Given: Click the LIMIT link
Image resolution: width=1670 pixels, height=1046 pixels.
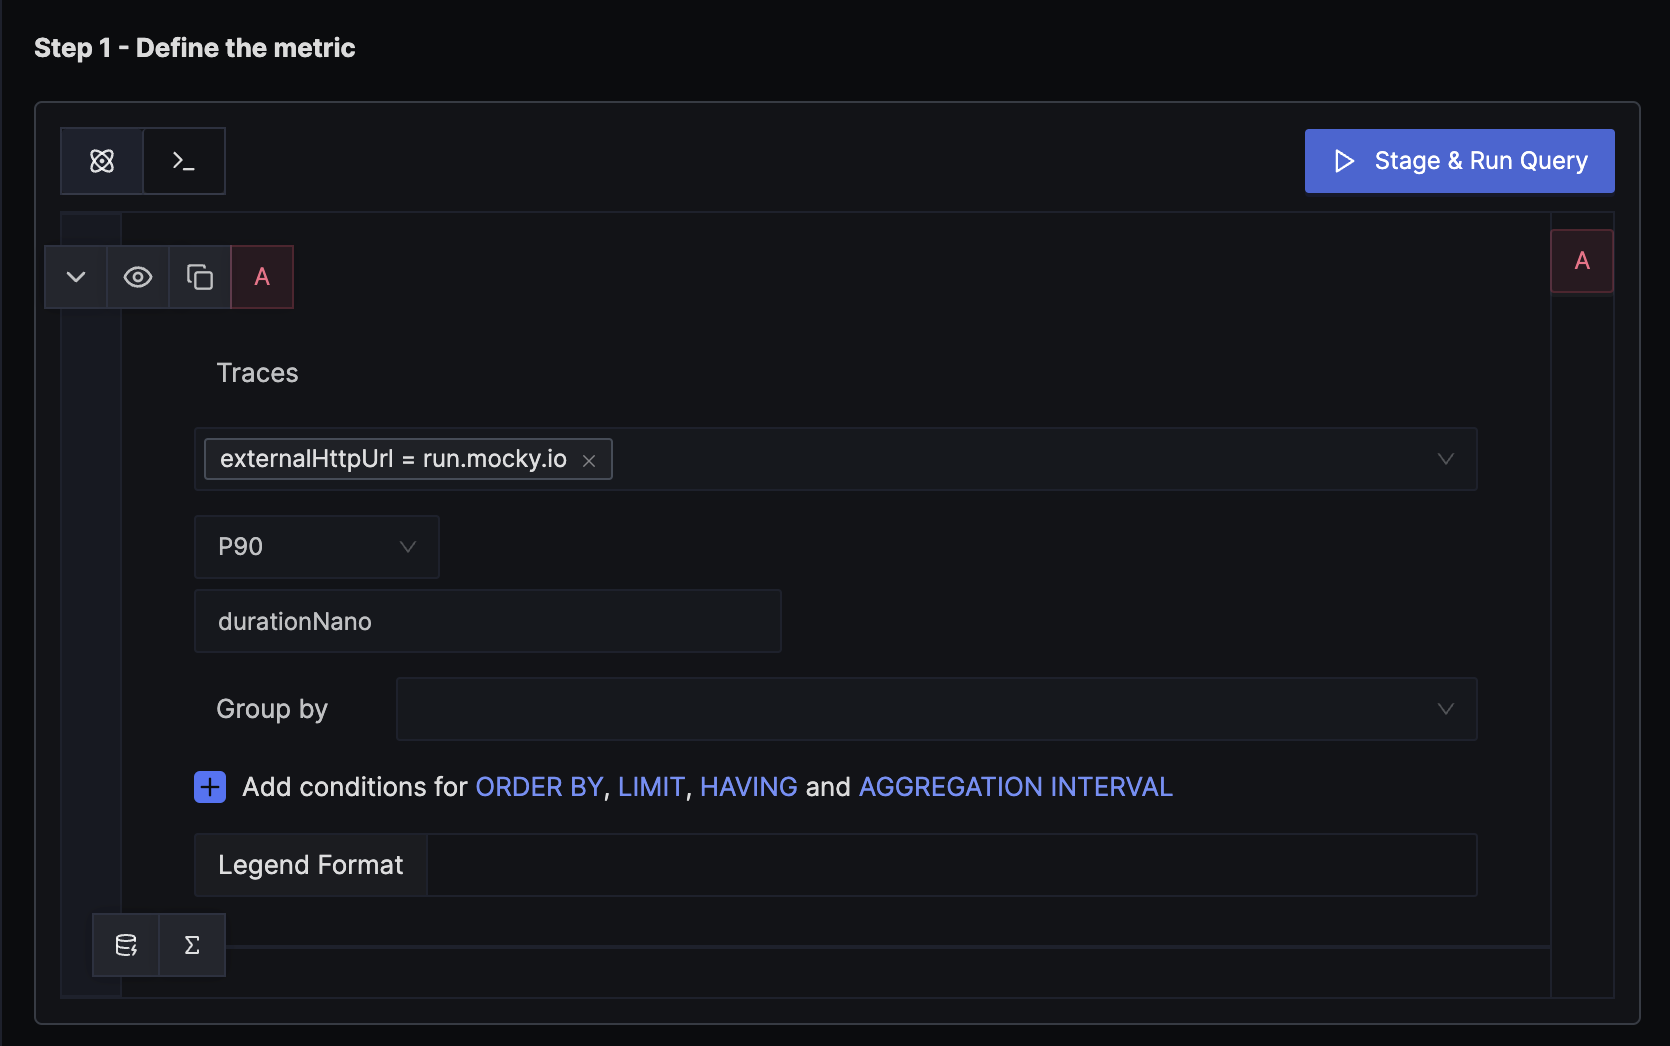Looking at the screenshot, I should point(651,787).
